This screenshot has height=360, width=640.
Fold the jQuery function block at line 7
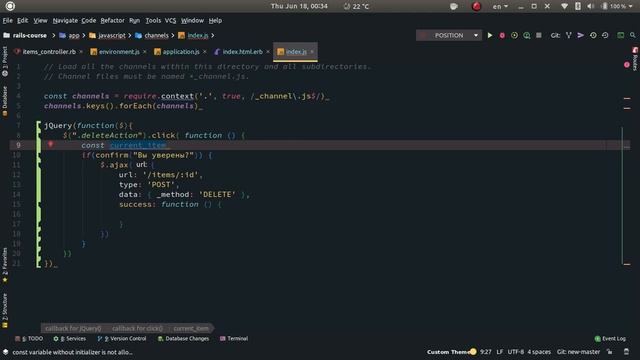coord(39,125)
